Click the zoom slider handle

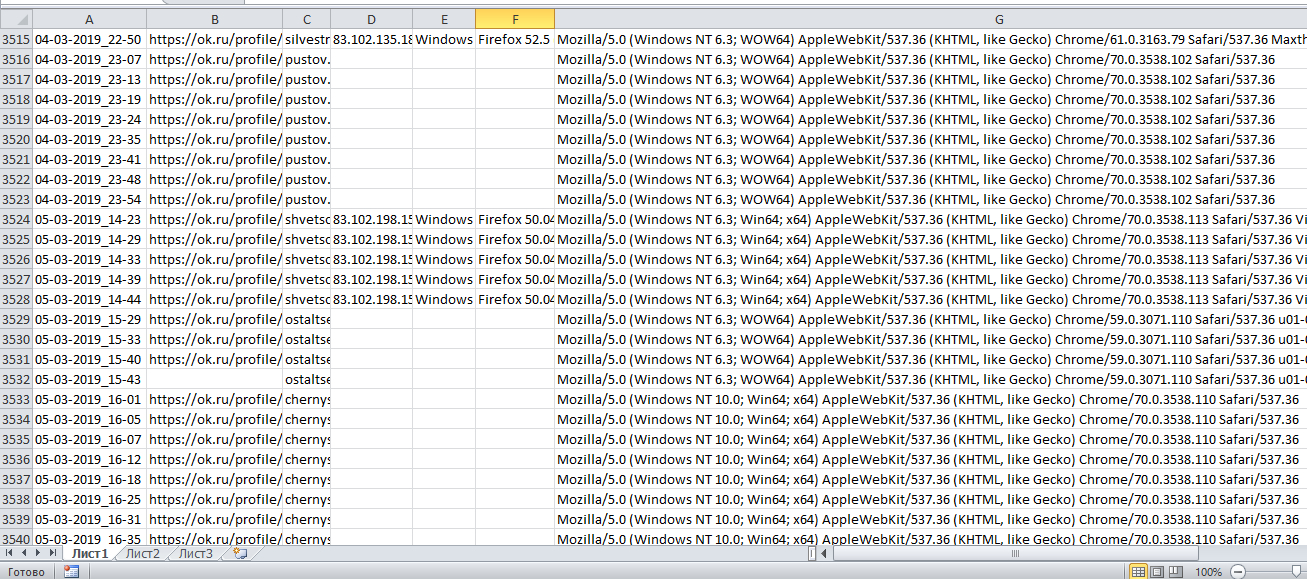click(1297, 571)
